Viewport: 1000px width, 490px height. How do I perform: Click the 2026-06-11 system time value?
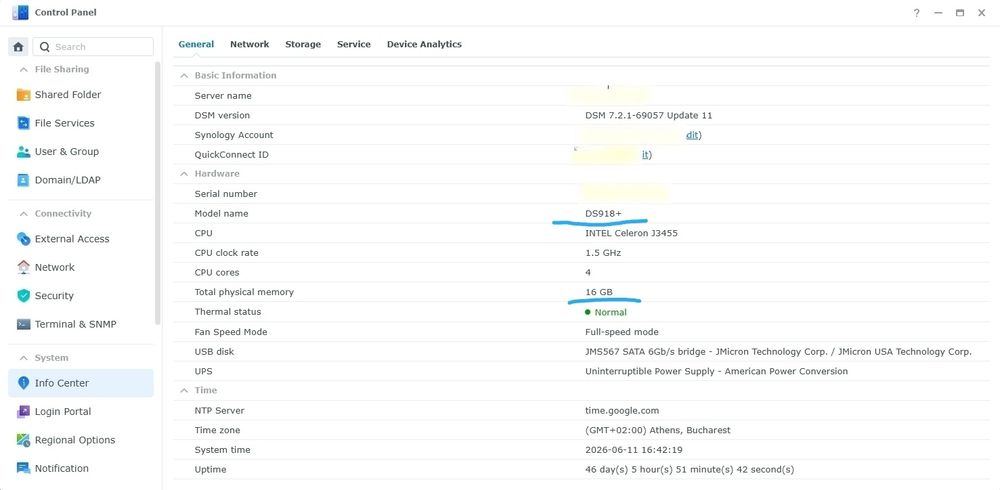pyautogui.click(x=634, y=450)
